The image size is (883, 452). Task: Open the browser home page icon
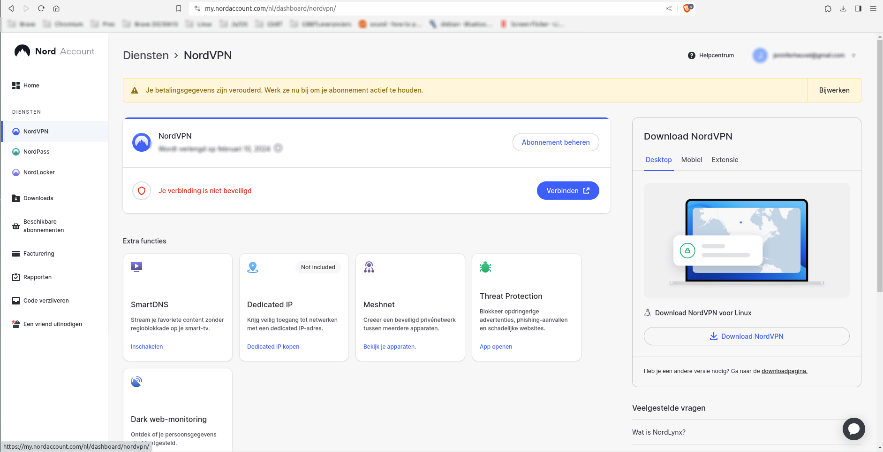[x=56, y=8]
